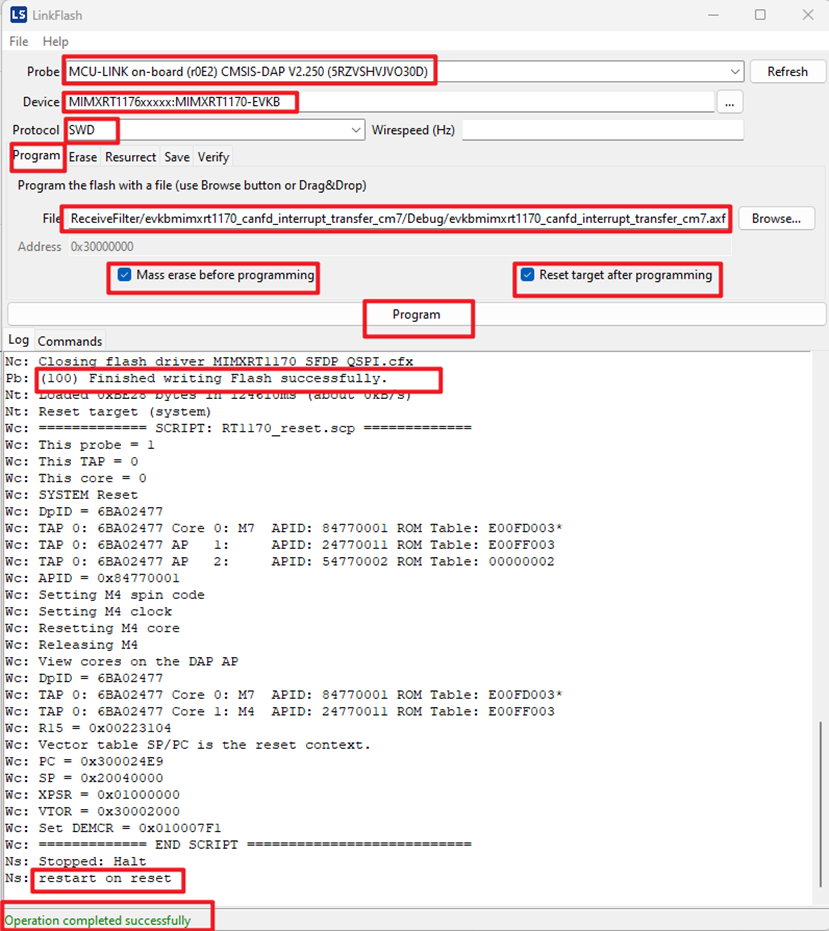Click log line 'APID = 0x84770001'
This screenshot has height=931, width=829.
pos(109,578)
